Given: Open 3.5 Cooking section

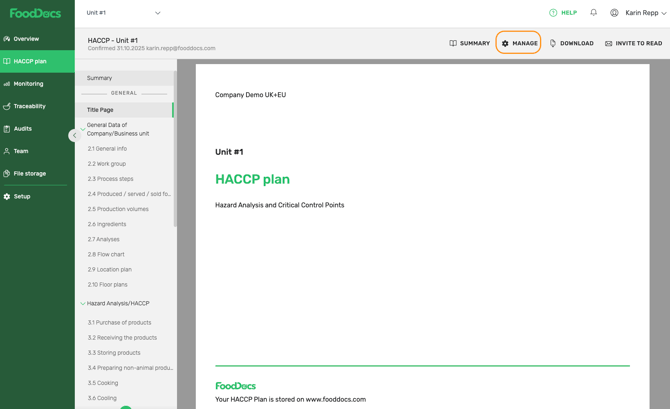Looking at the screenshot, I should click(103, 383).
